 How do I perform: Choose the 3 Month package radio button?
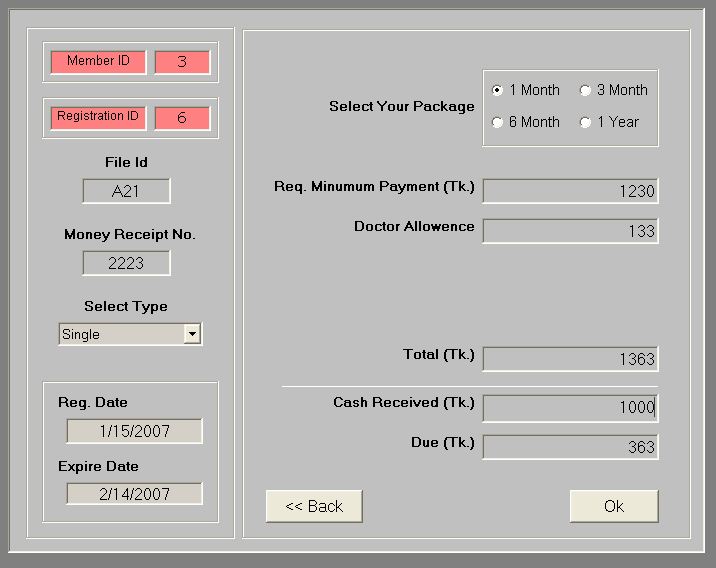[x=586, y=90]
